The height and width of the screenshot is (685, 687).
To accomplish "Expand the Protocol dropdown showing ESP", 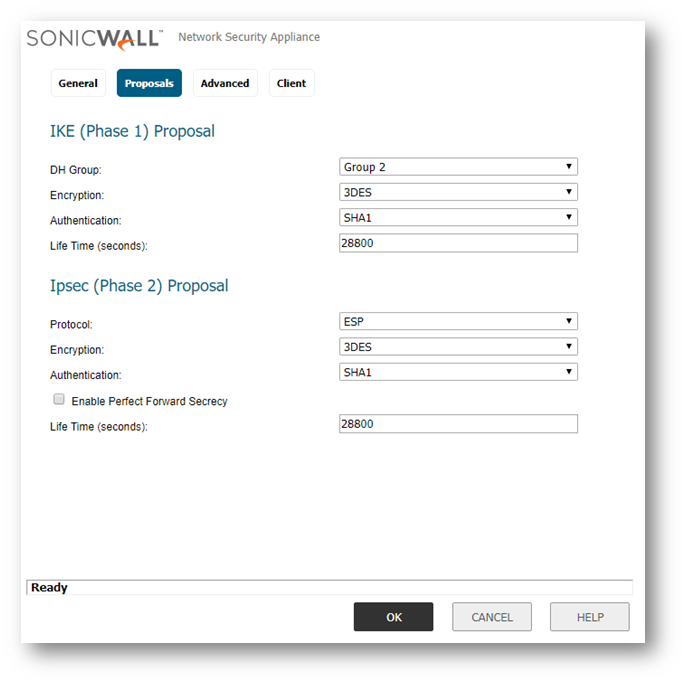I will (458, 321).
